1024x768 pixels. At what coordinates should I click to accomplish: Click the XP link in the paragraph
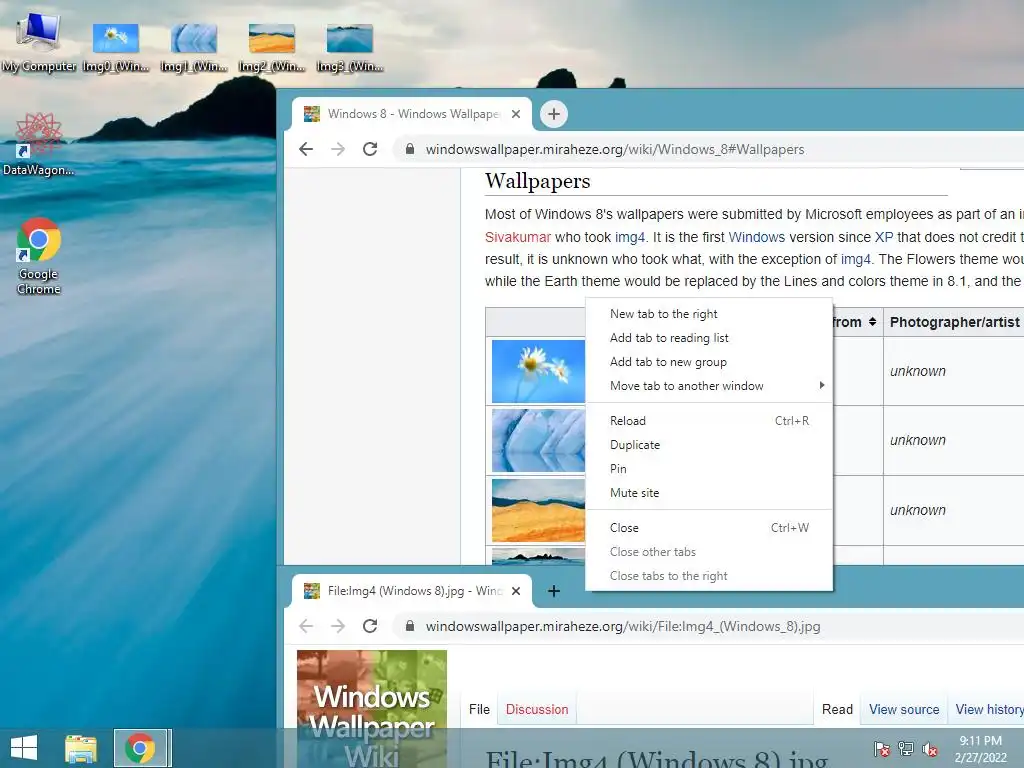884,237
